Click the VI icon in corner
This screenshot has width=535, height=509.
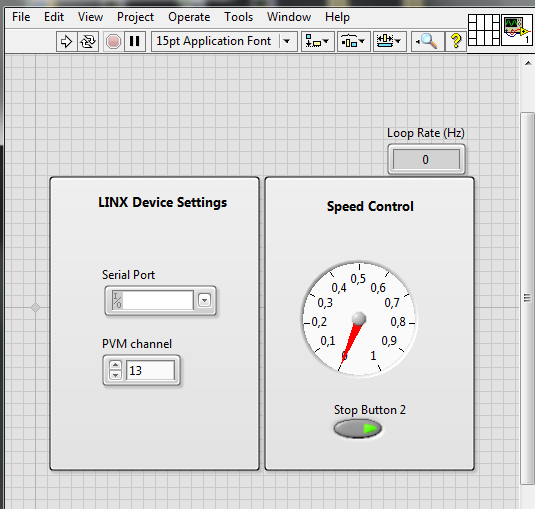pyautogui.click(x=517, y=30)
